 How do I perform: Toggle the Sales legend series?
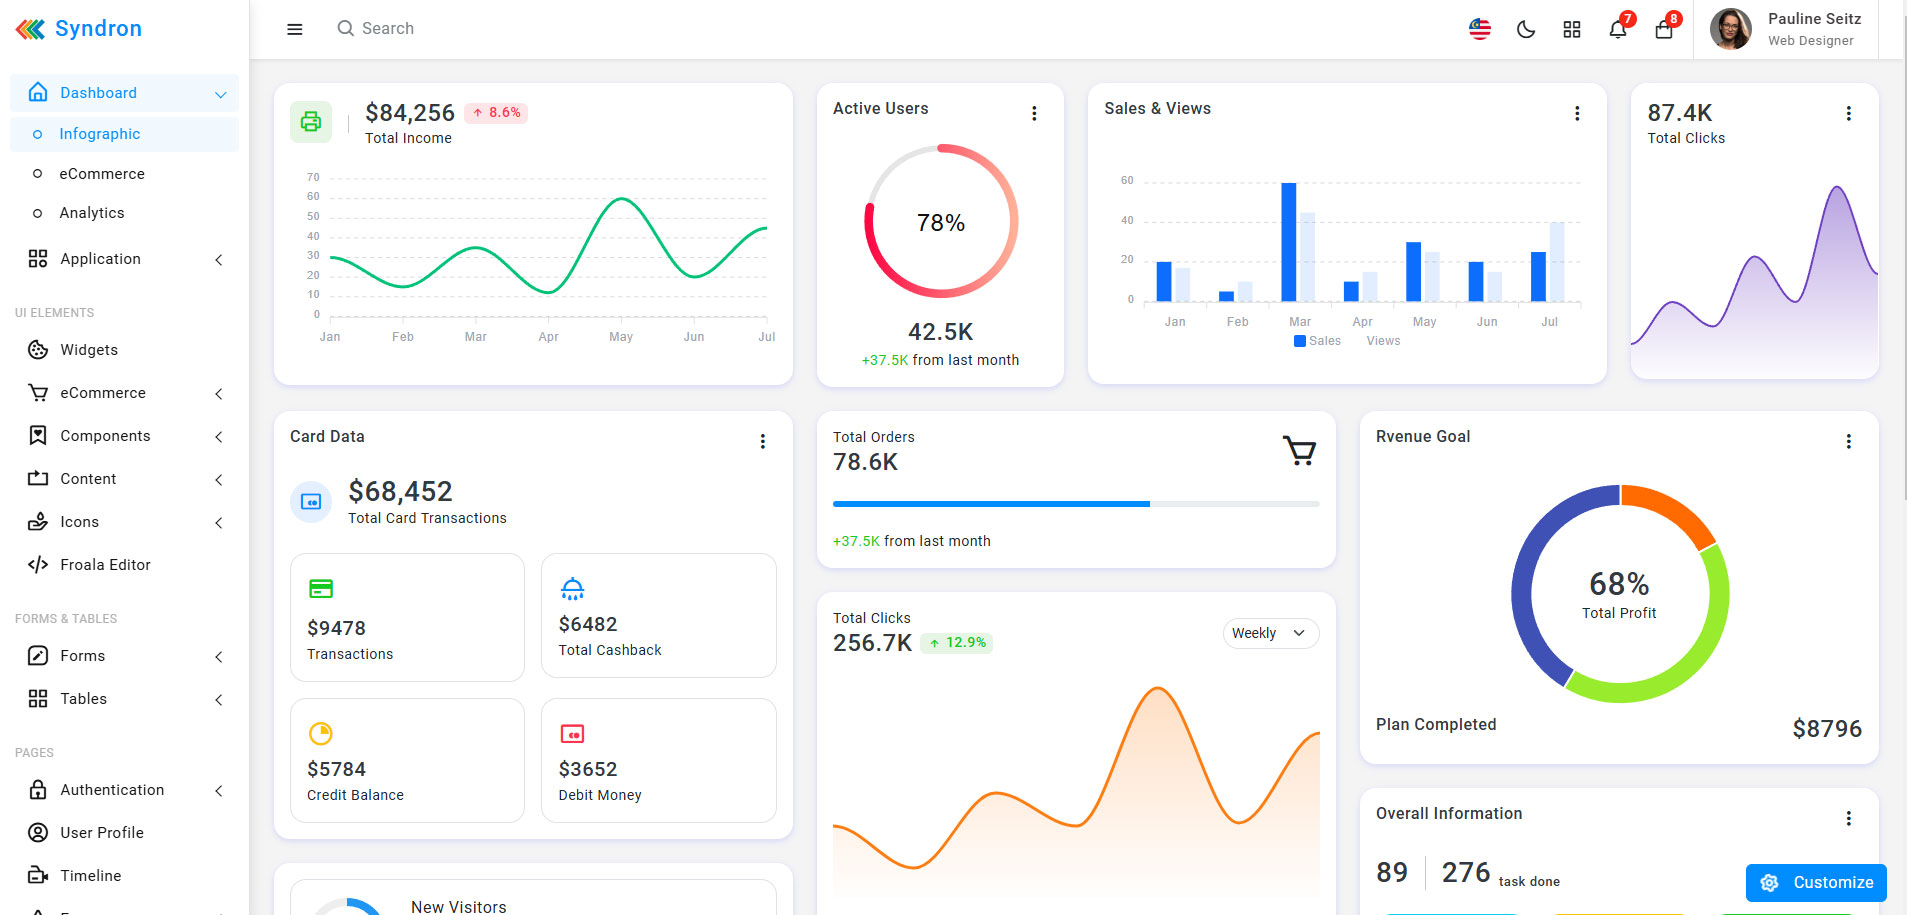click(x=1317, y=341)
